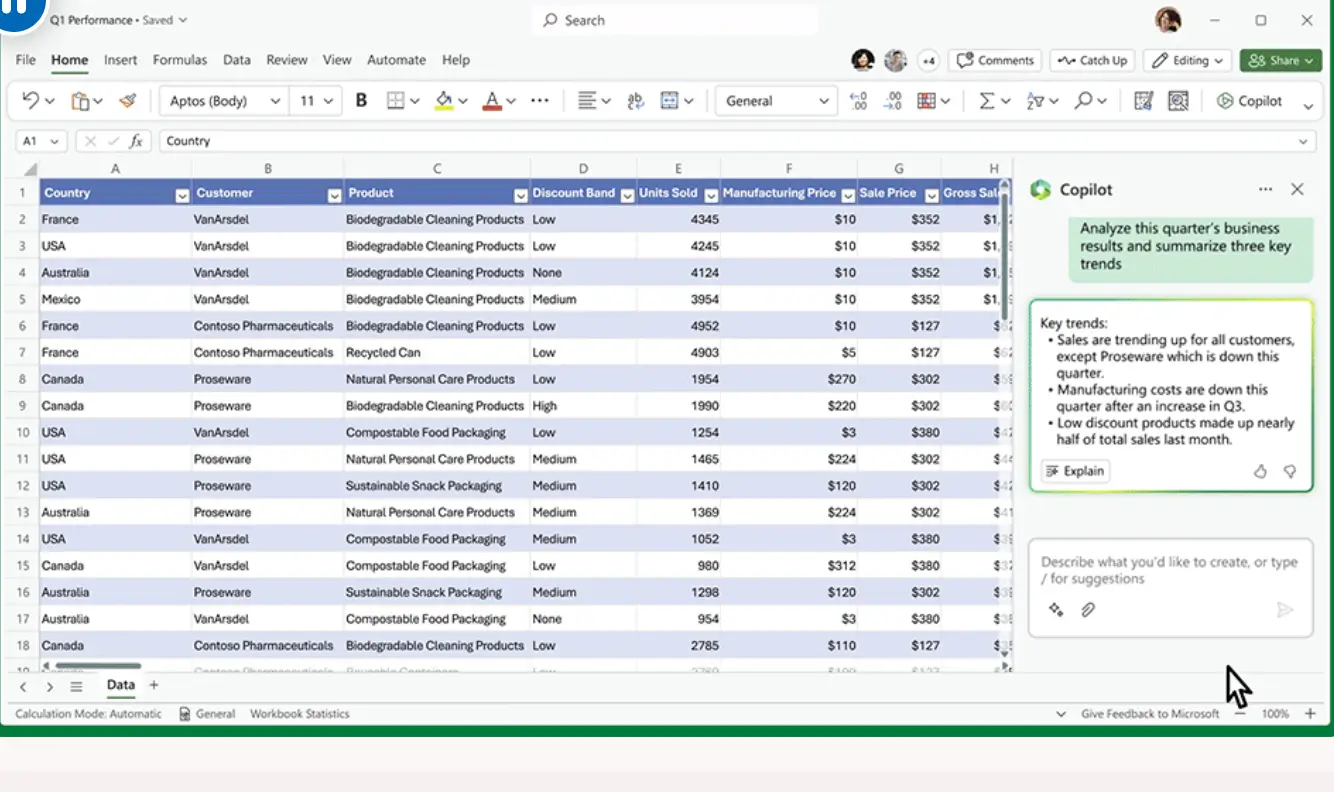1334x792 pixels.
Task: Click the Undo arrow icon
Action: click(x=30, y=101)
